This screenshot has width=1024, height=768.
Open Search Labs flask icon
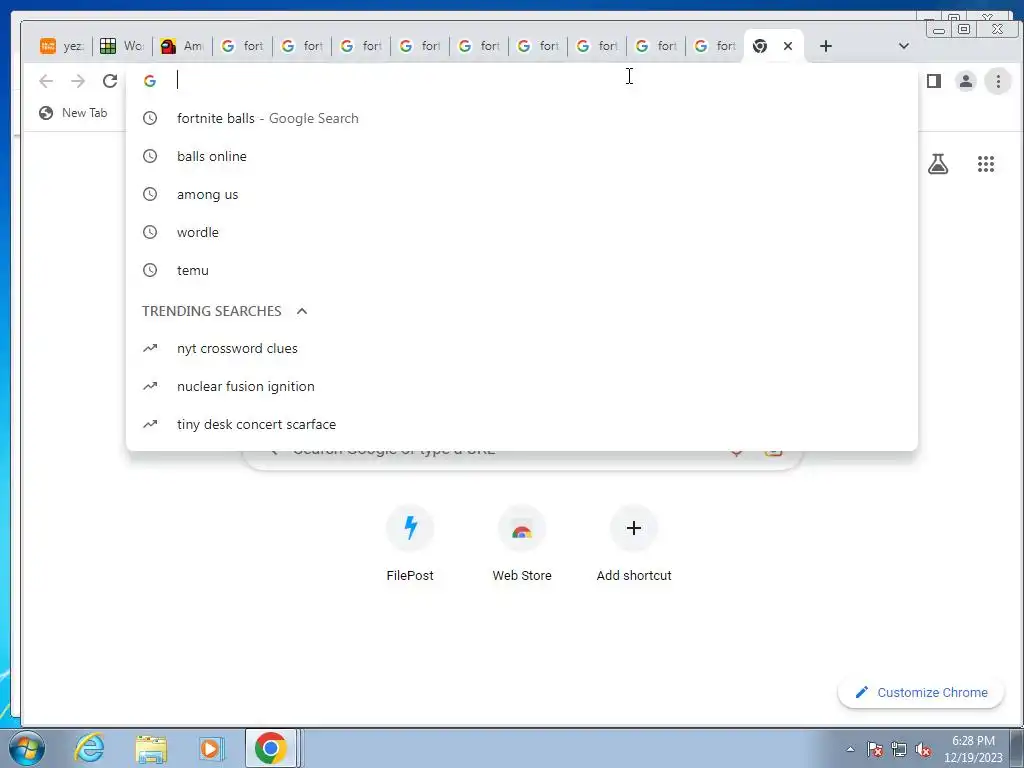pyautogui.click(x=938, y=164)
